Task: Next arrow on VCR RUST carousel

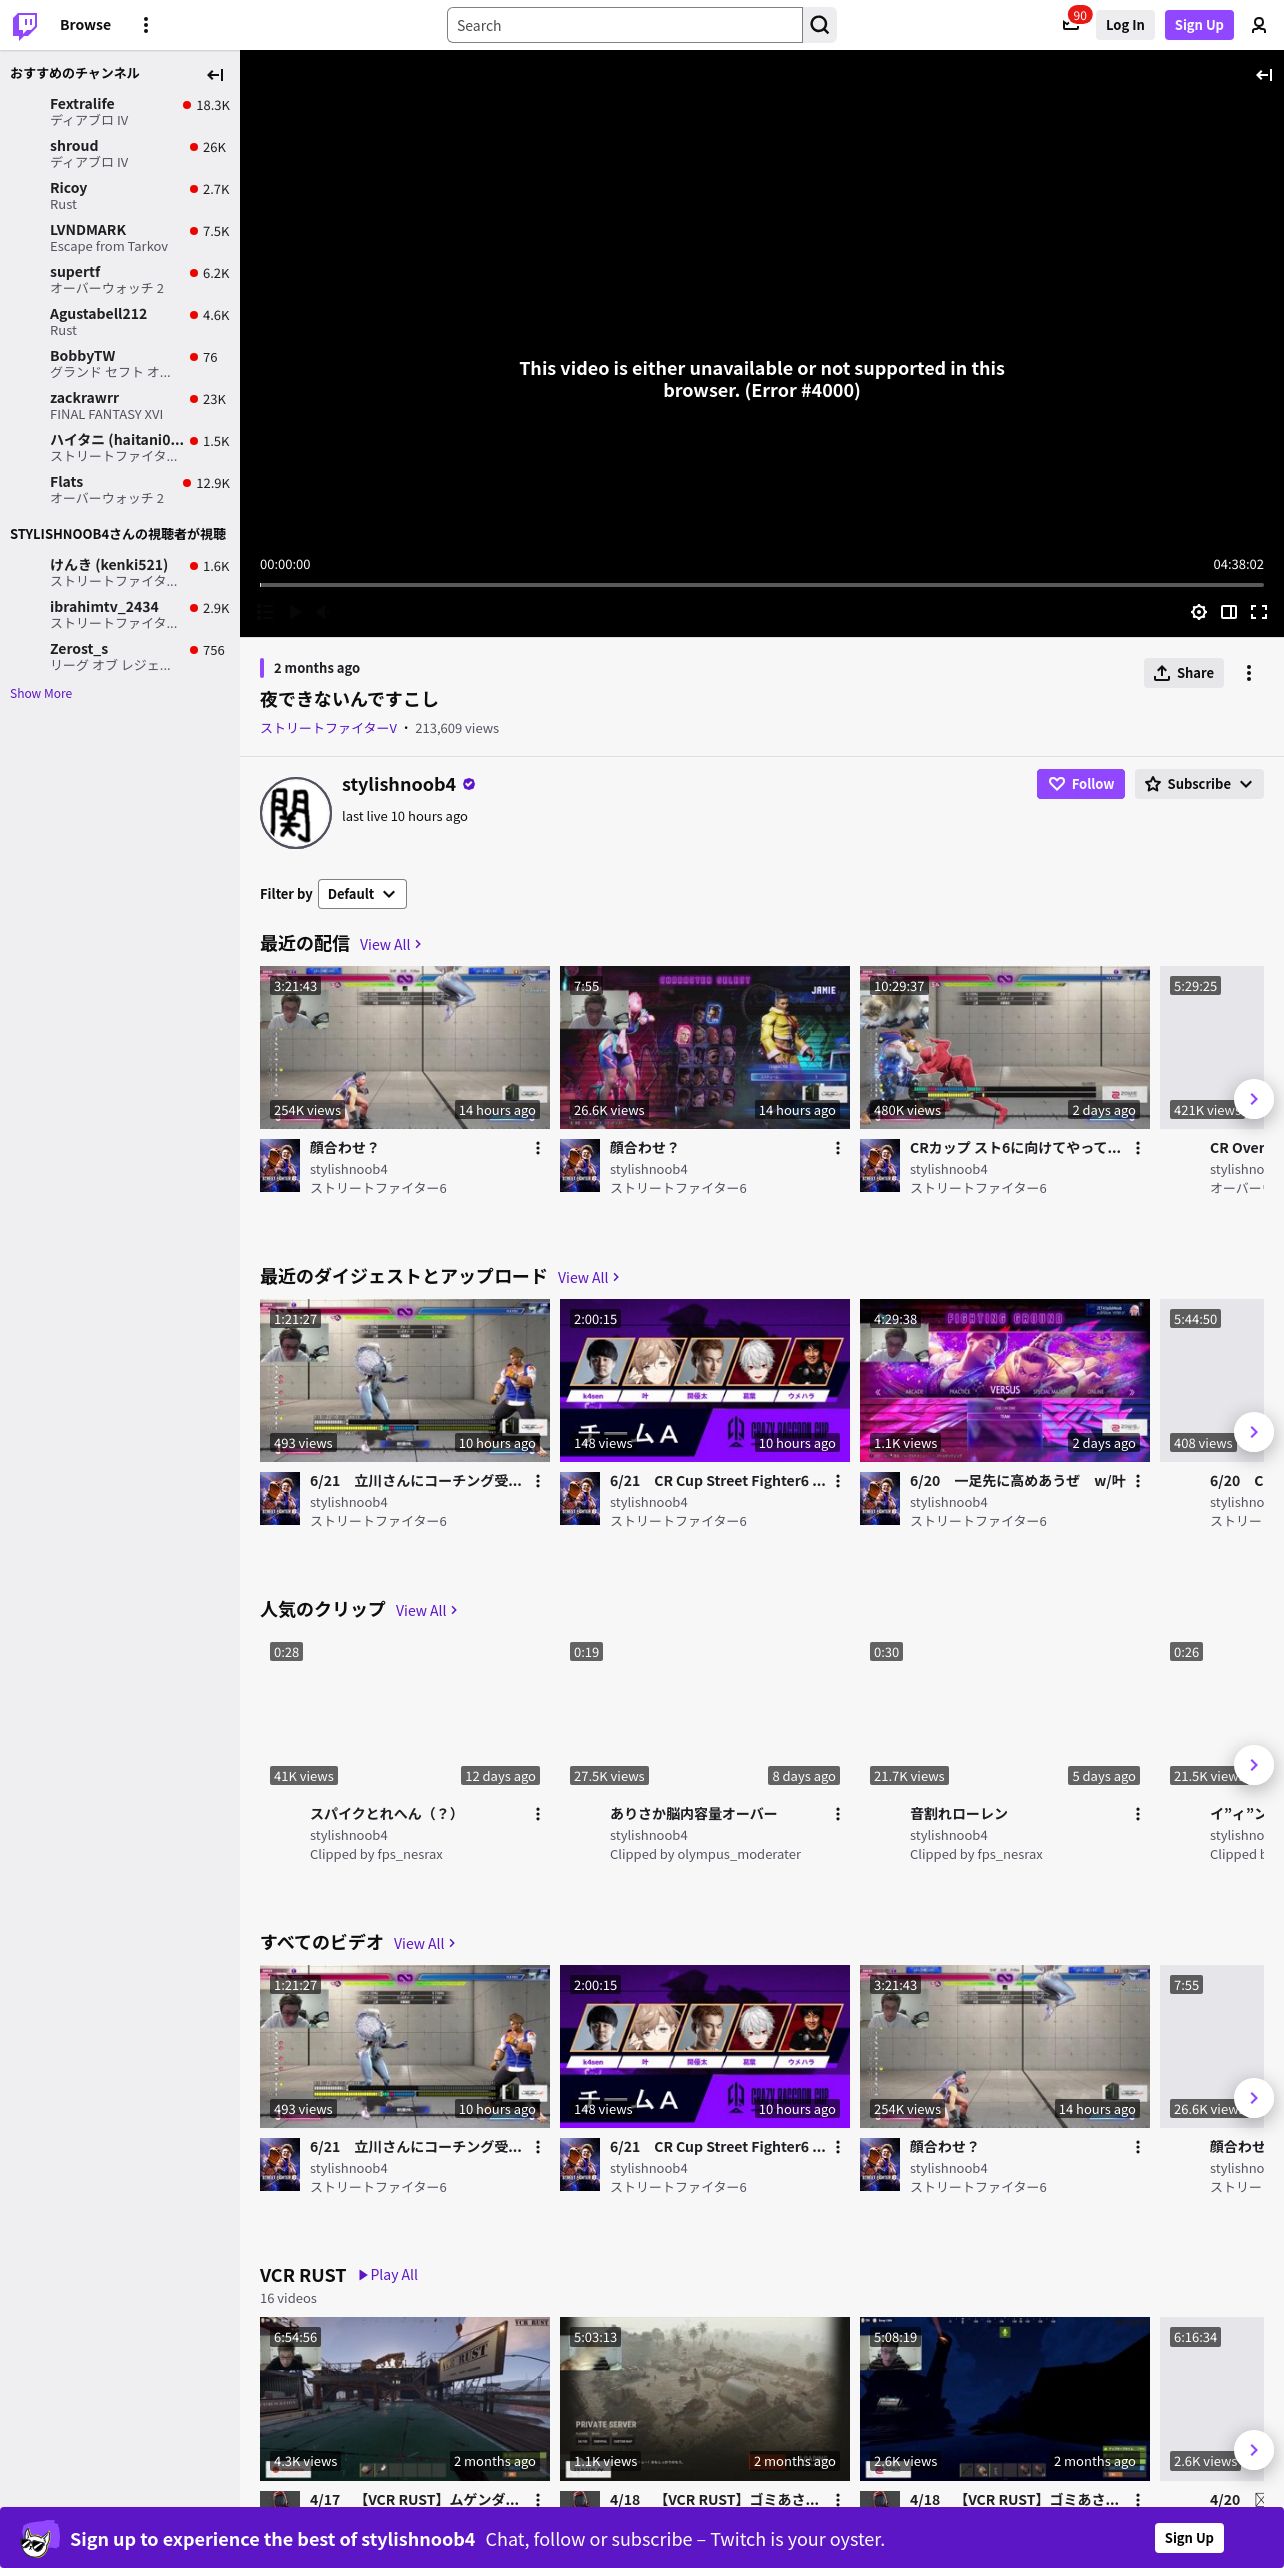Action: click(x=1254, y=2450)
